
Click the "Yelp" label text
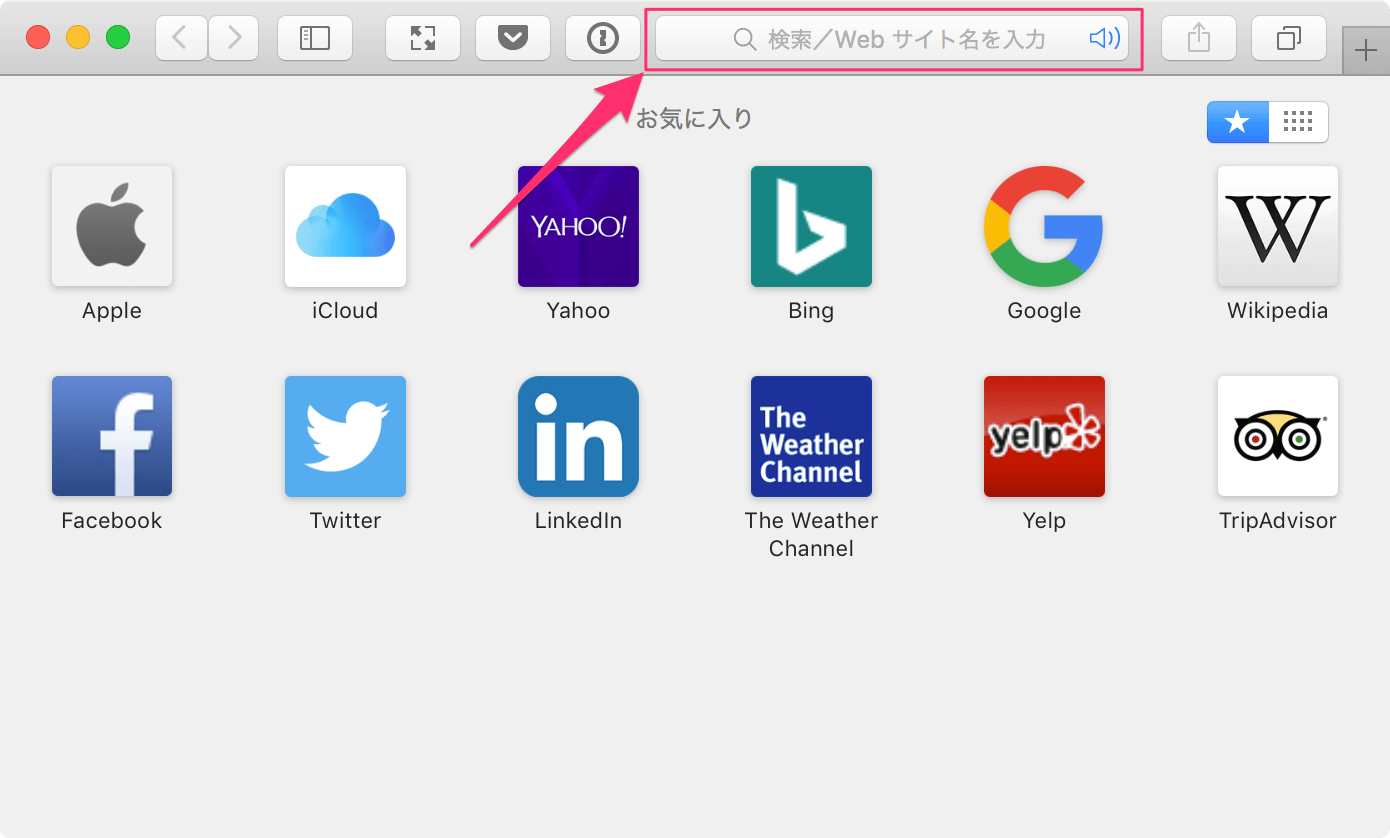[1044, 521]
